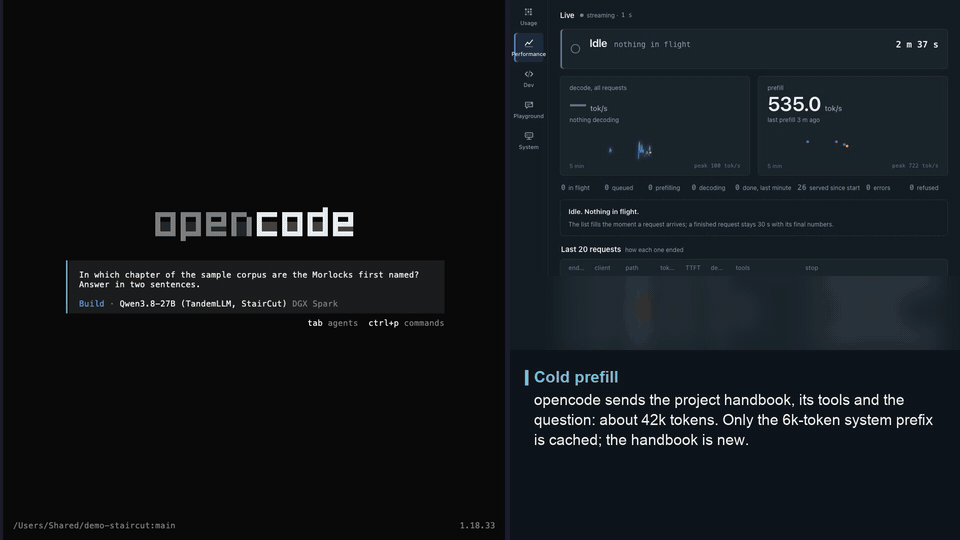Click the 'nothing decoding' text

[x=594, y=120]
